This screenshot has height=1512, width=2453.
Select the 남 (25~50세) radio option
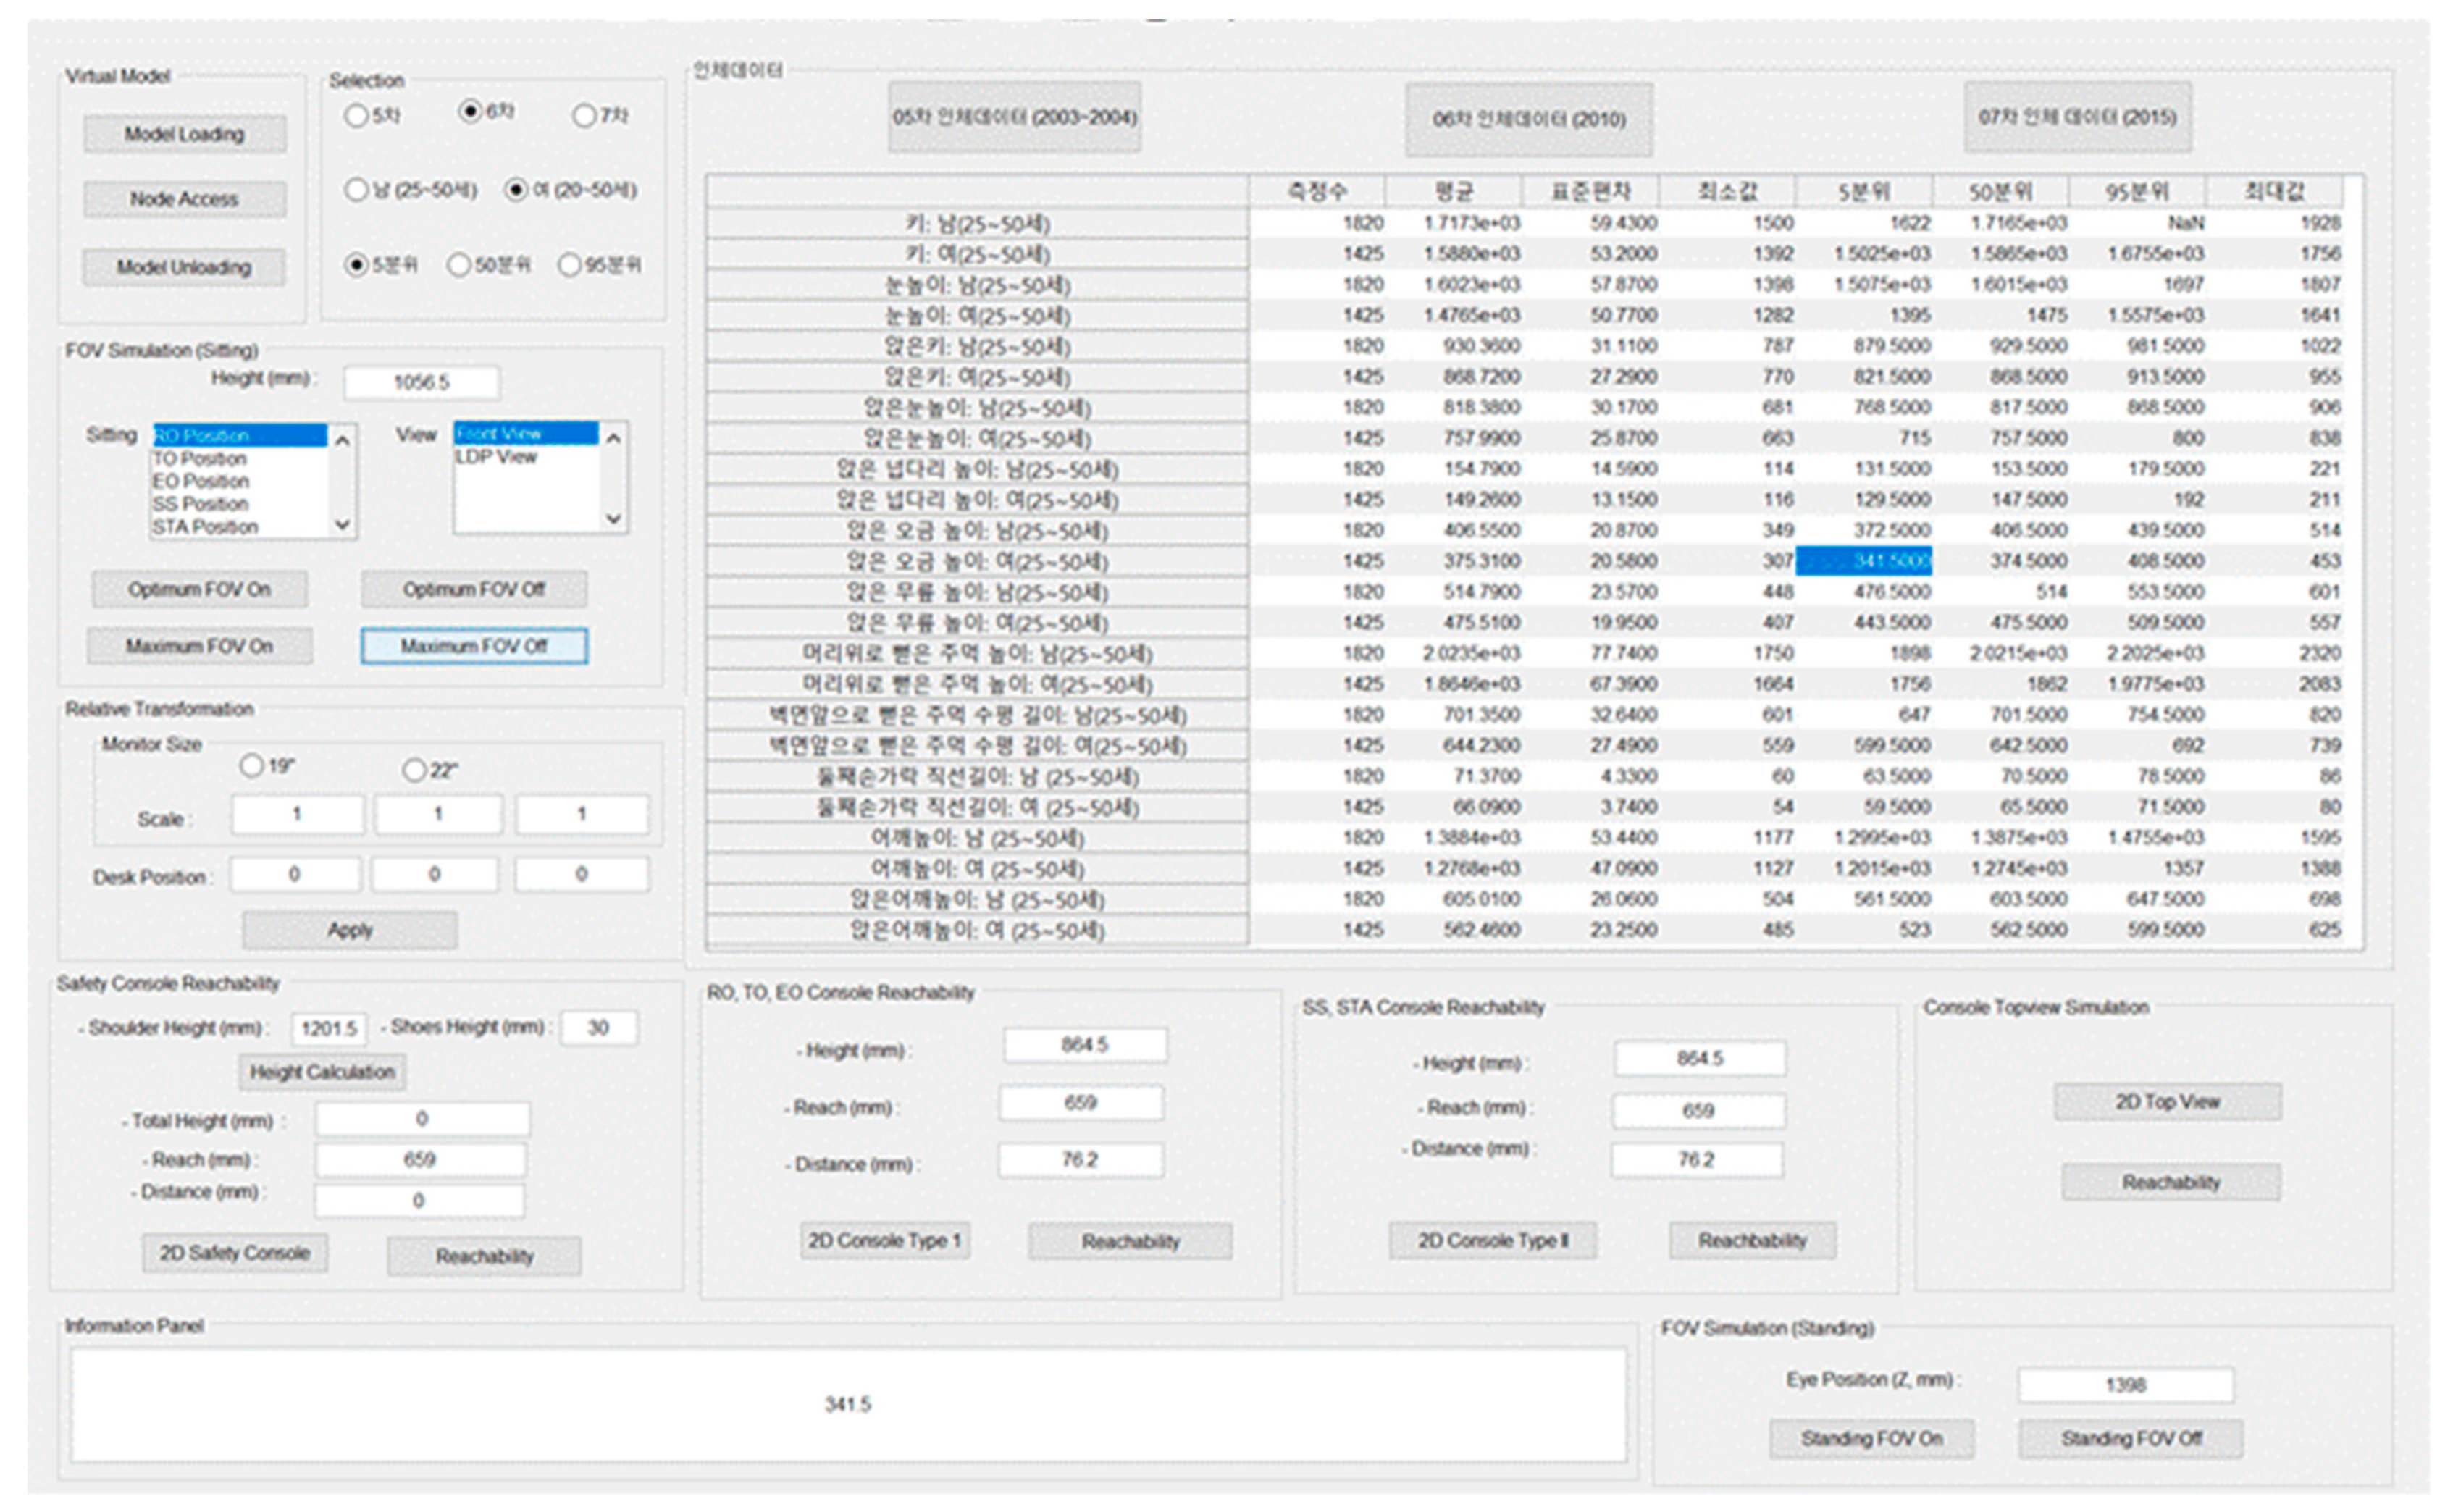(356, 190)
